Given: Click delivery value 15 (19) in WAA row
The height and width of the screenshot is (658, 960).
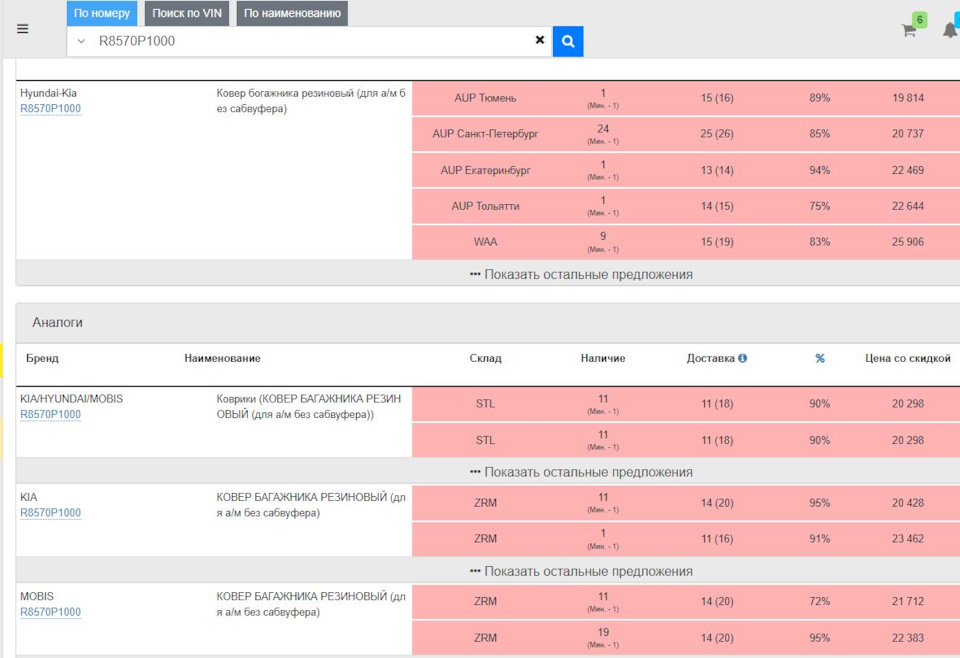Looking at the screenshot, I should point(716,242).
